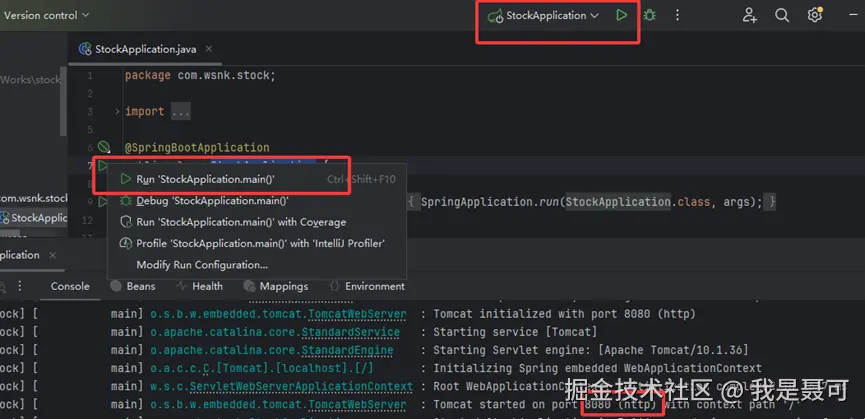Open the Code With Me add-user icon
The image size is (865, 419).
[x=749, y=15]
